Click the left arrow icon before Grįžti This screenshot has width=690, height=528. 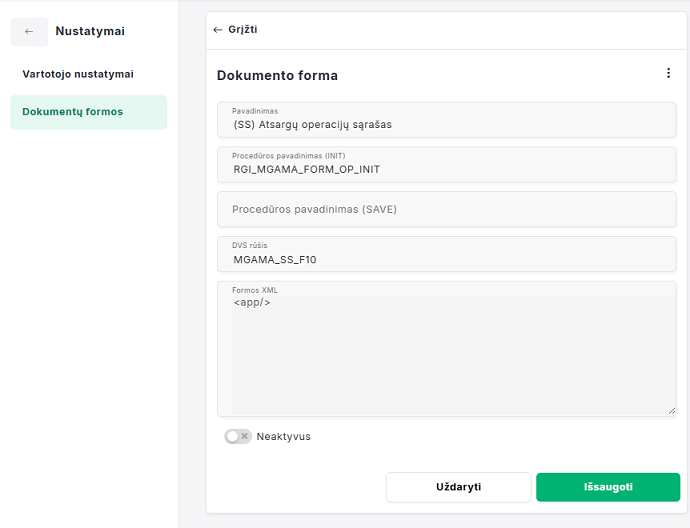[x=218, y=30]
